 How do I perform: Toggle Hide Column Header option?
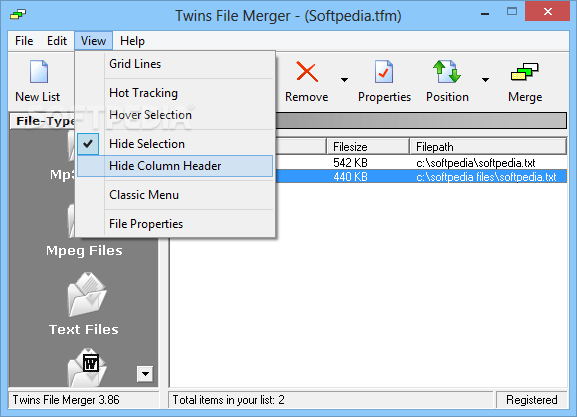click(175, 166)
